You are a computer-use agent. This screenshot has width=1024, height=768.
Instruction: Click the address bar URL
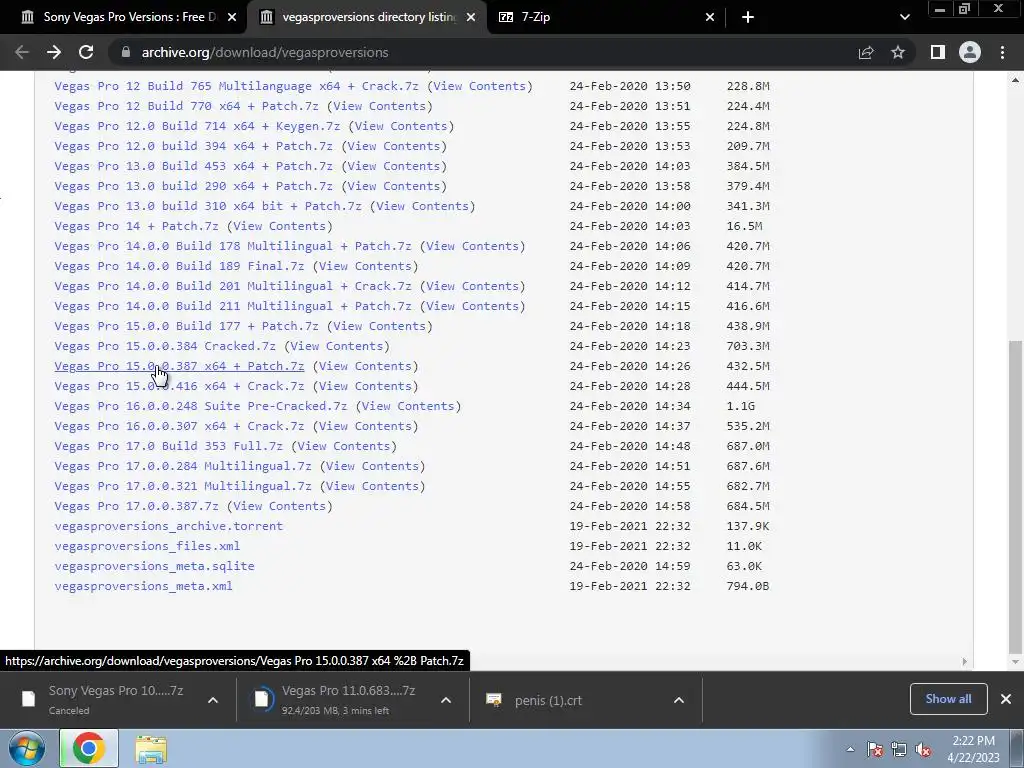point(264,52)
